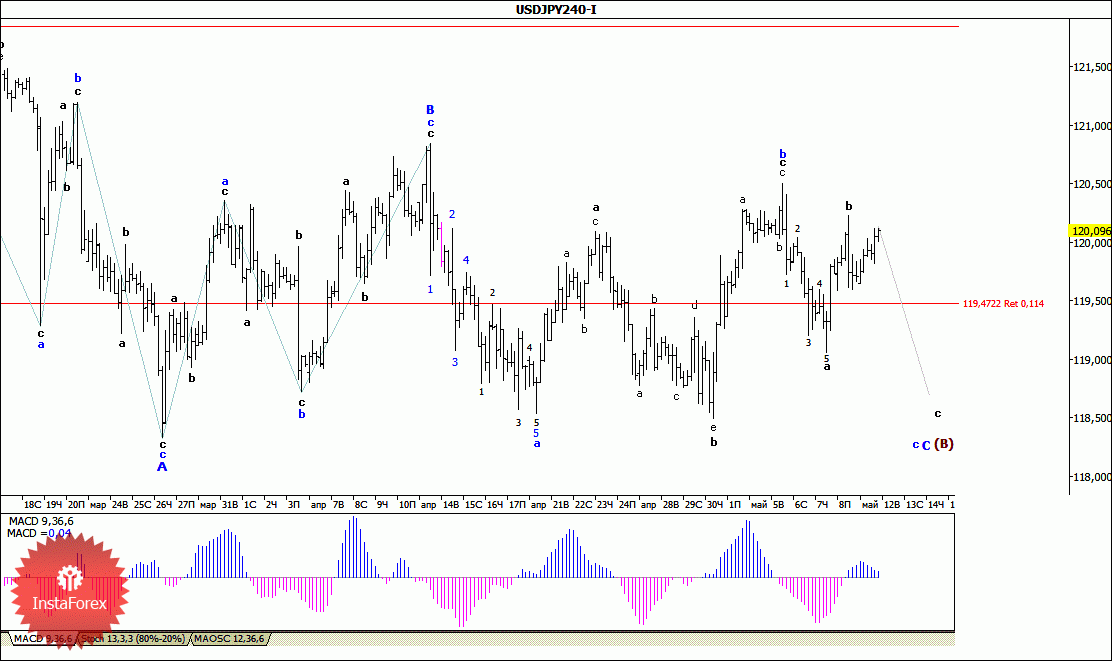Screen dimensions: 1112x661
Task: Select the large blue wave B label
Action: point(430,110)
